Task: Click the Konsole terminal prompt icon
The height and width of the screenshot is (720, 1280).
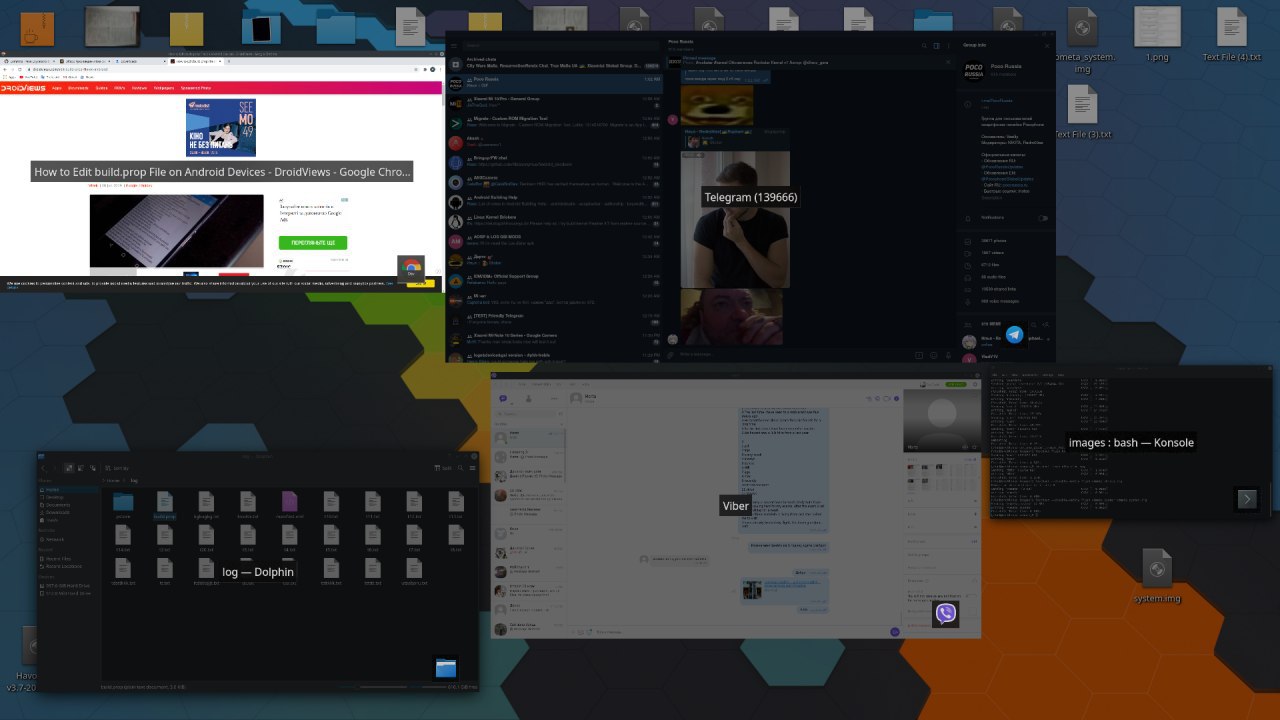Action: (1246, 499)
